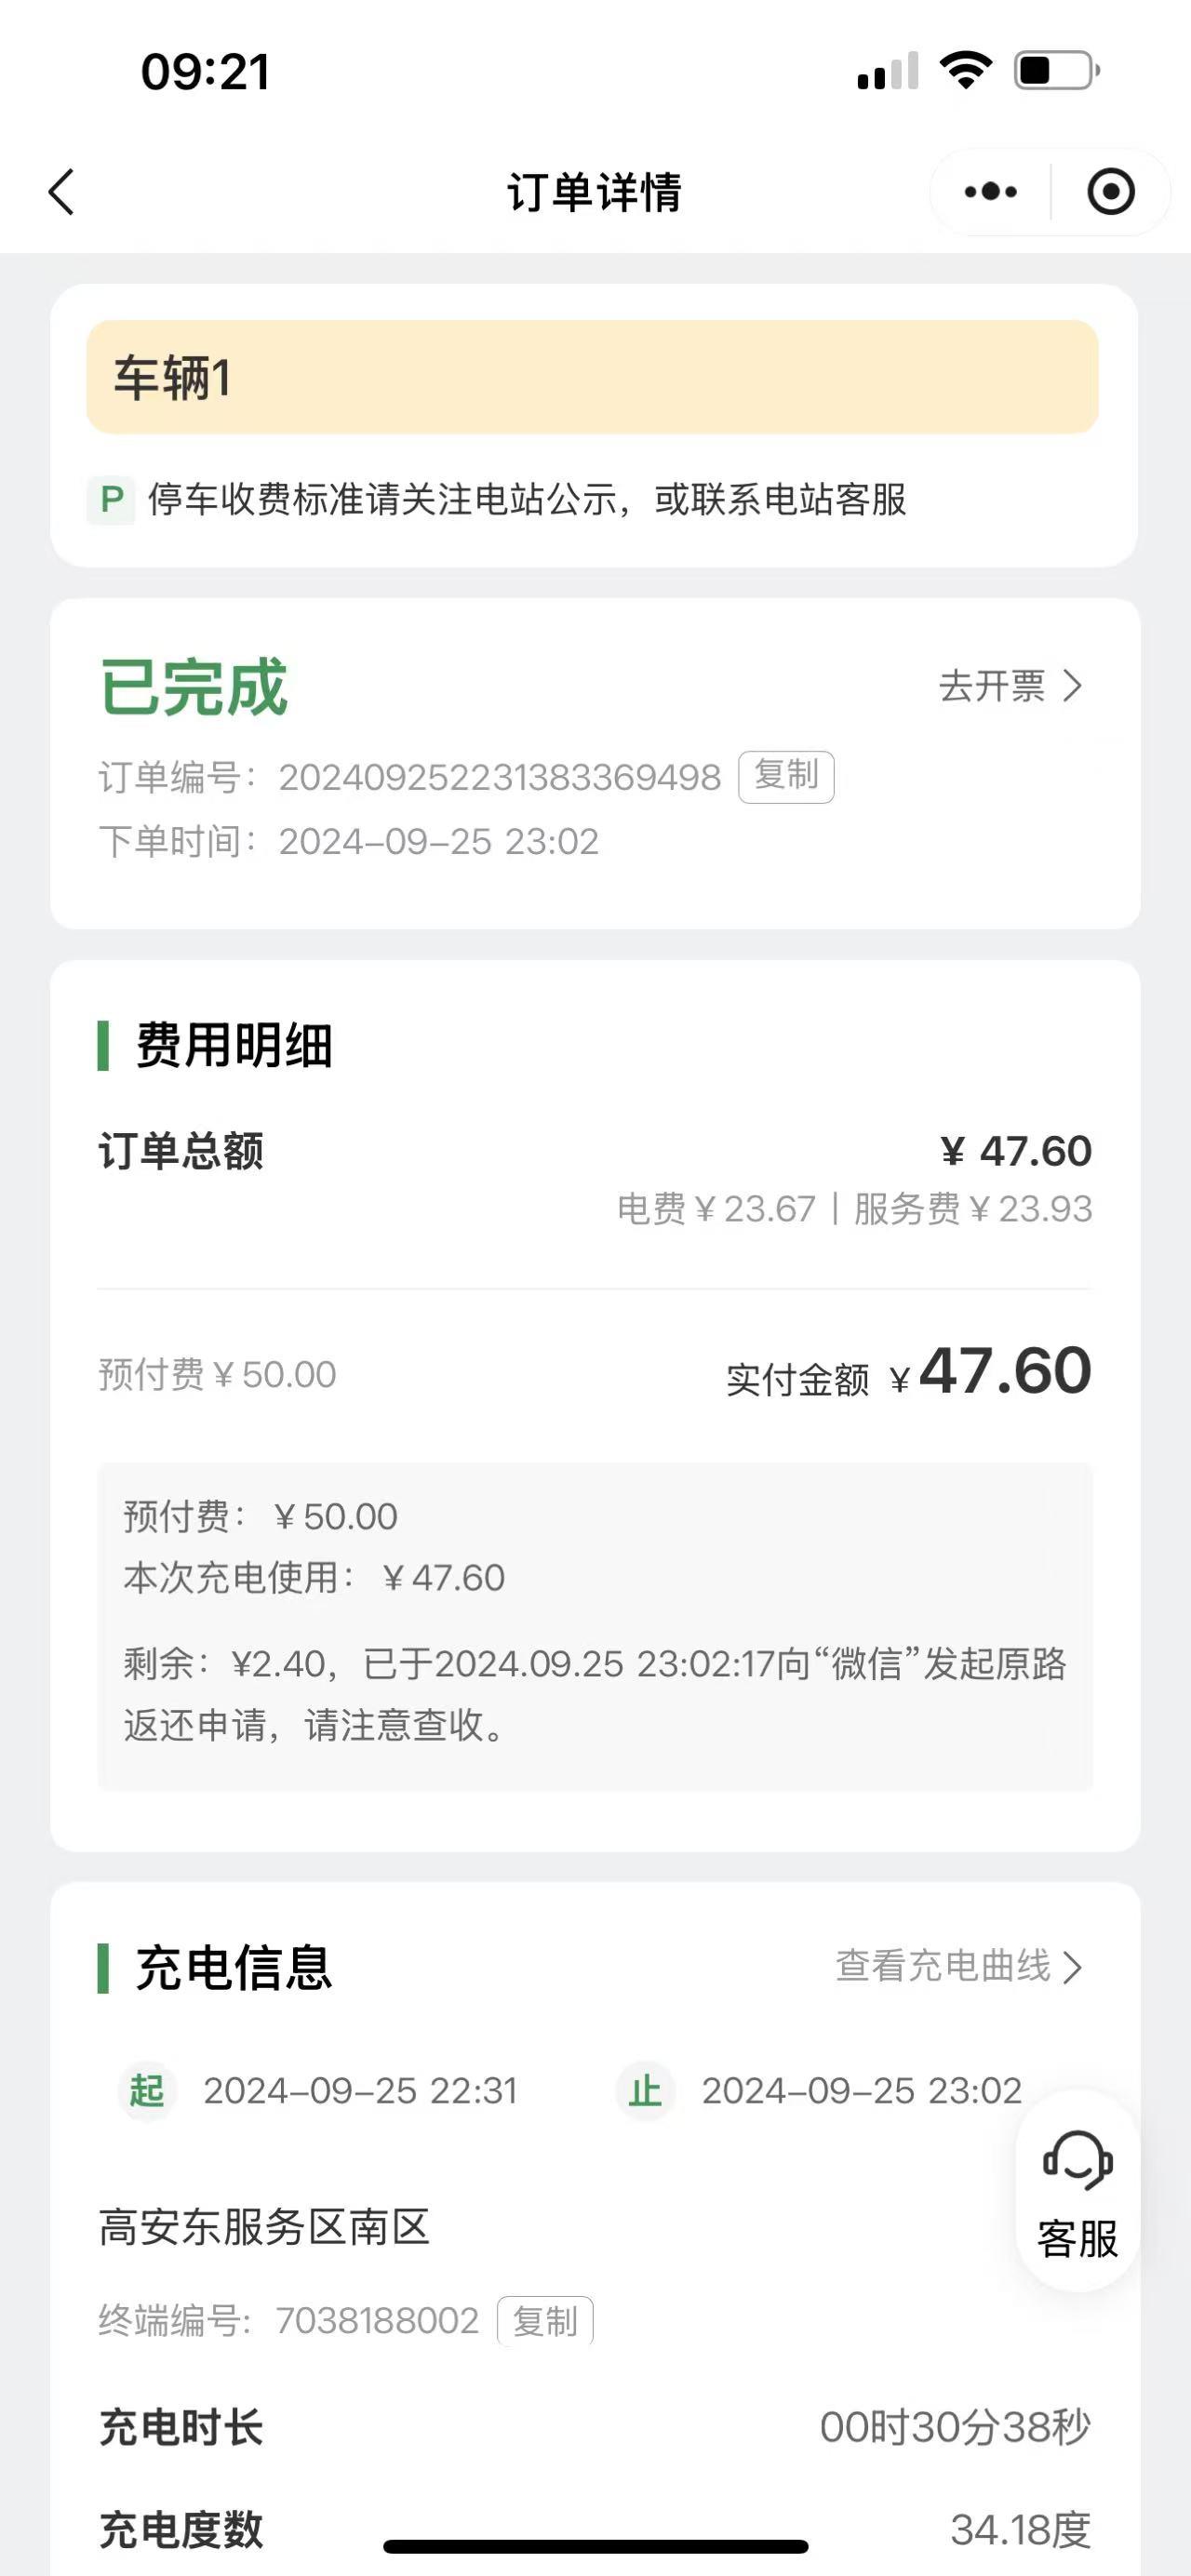1191x2576 pixels.
Task: Tap the Wi-Fi status icon
Action: (x=965, y=70)
